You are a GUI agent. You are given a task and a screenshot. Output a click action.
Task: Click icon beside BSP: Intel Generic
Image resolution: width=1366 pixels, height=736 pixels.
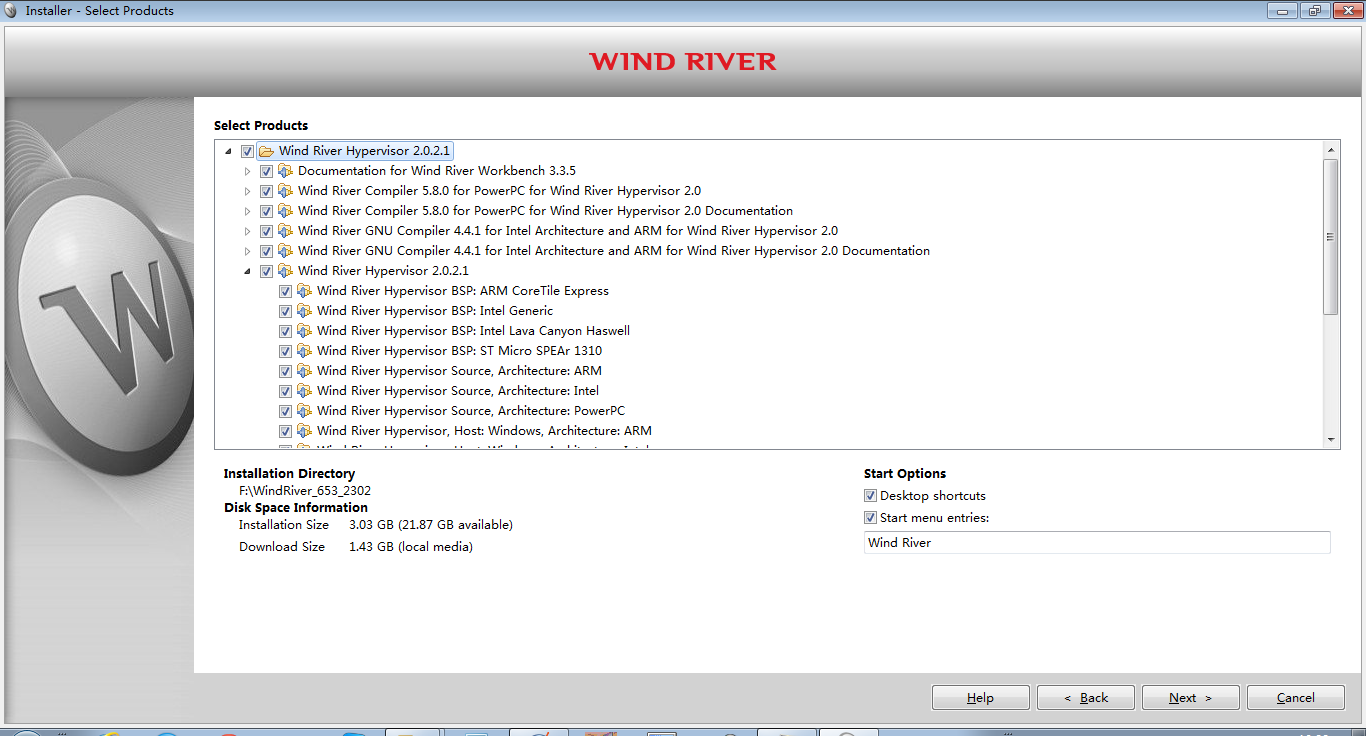coord(304,311)
